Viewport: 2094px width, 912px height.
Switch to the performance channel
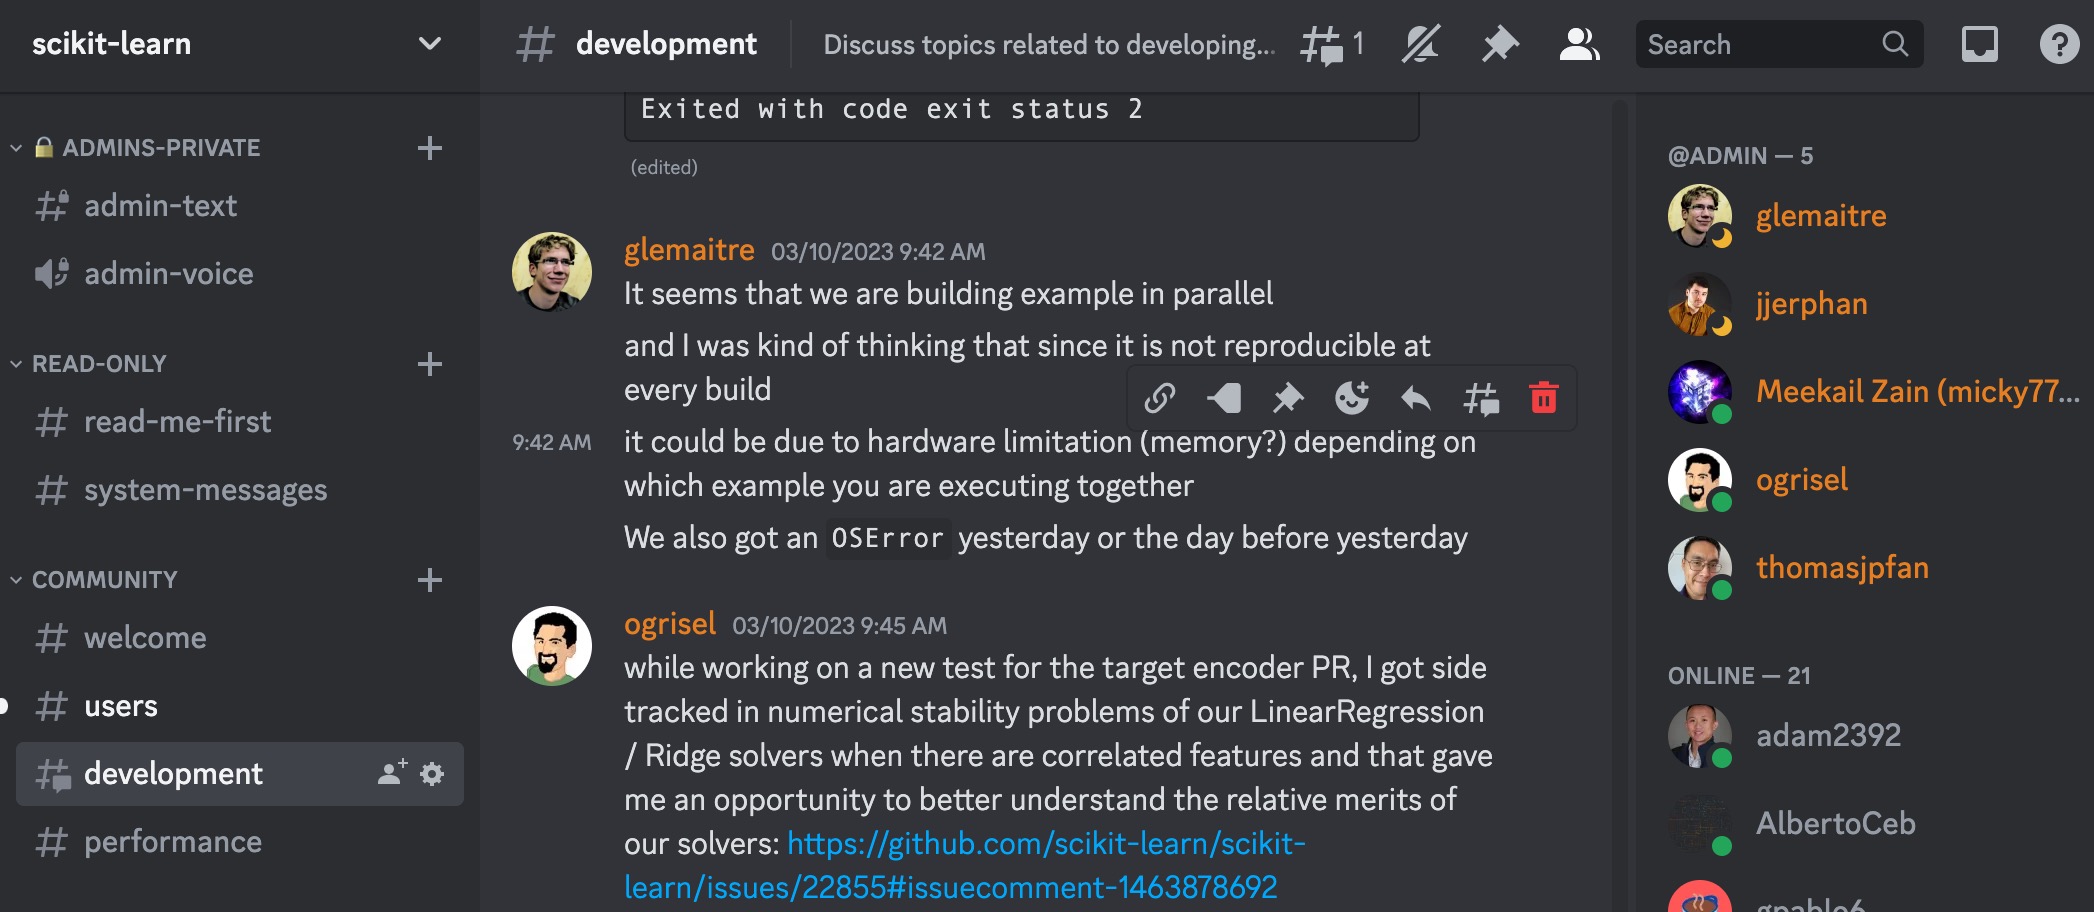tap(172, 842)
